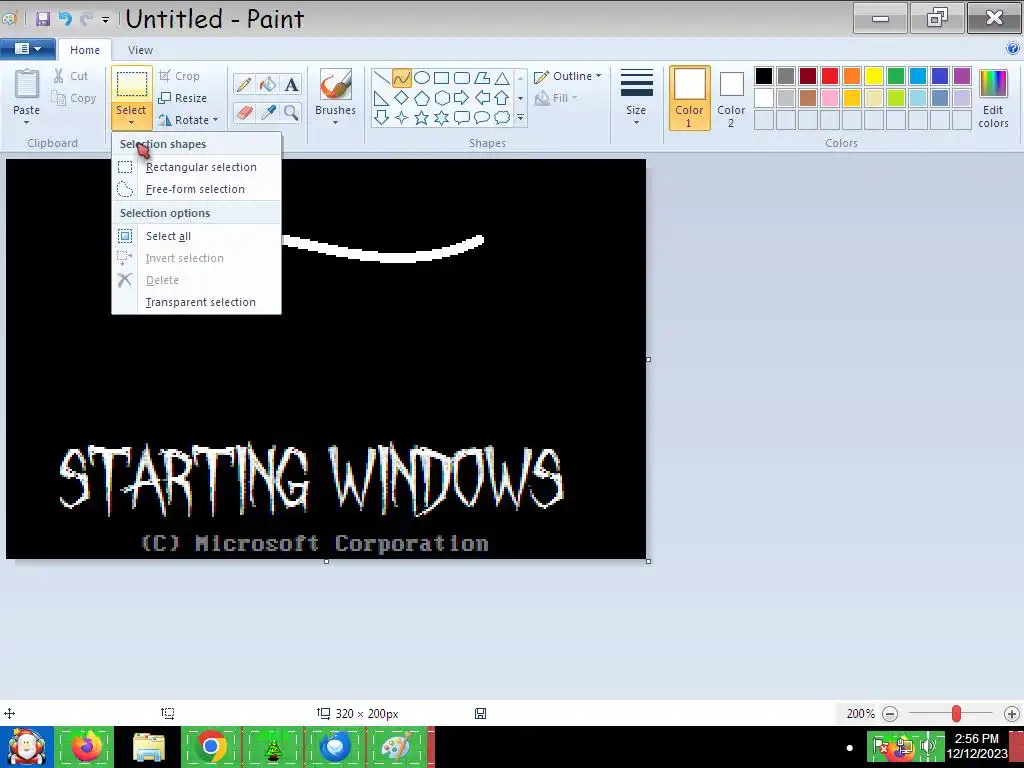
Task: Open File Explorer folder on taskbar
Action: (x=149, y=747)
